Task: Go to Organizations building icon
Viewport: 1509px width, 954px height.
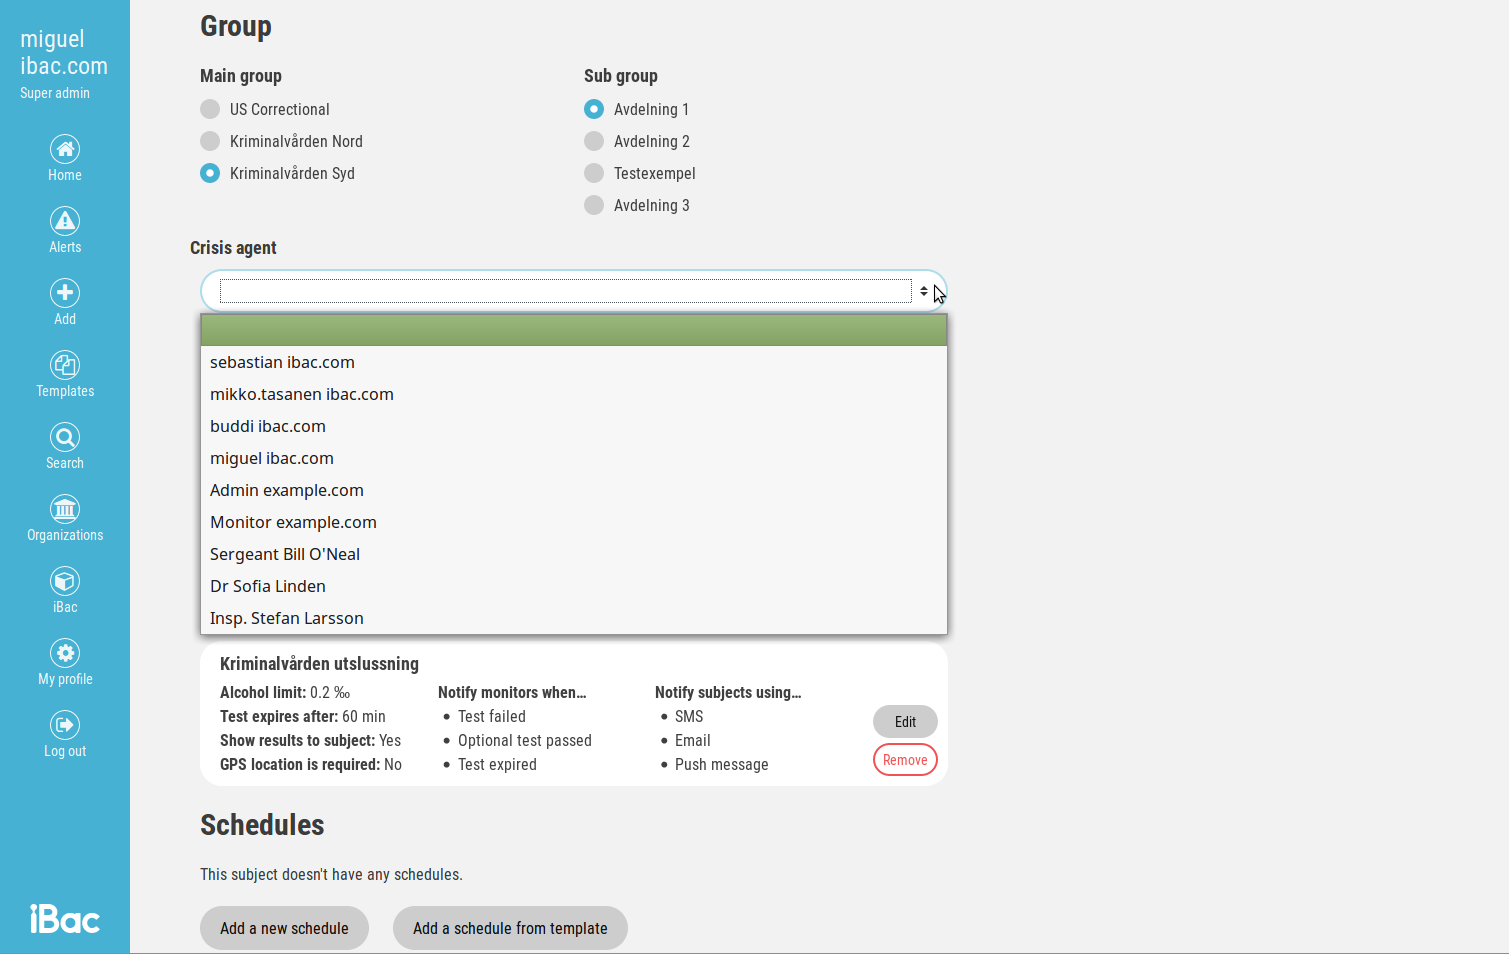Action: pos(65,510)
